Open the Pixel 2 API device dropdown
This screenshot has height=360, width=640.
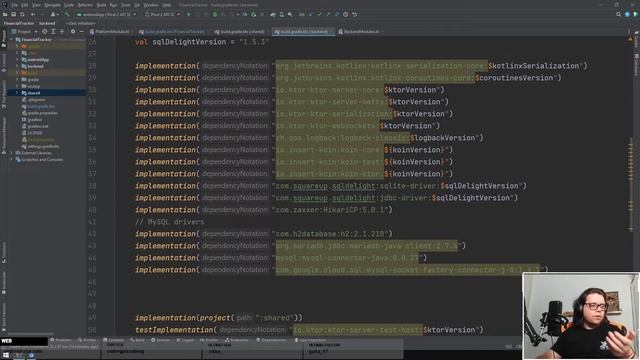162,14
